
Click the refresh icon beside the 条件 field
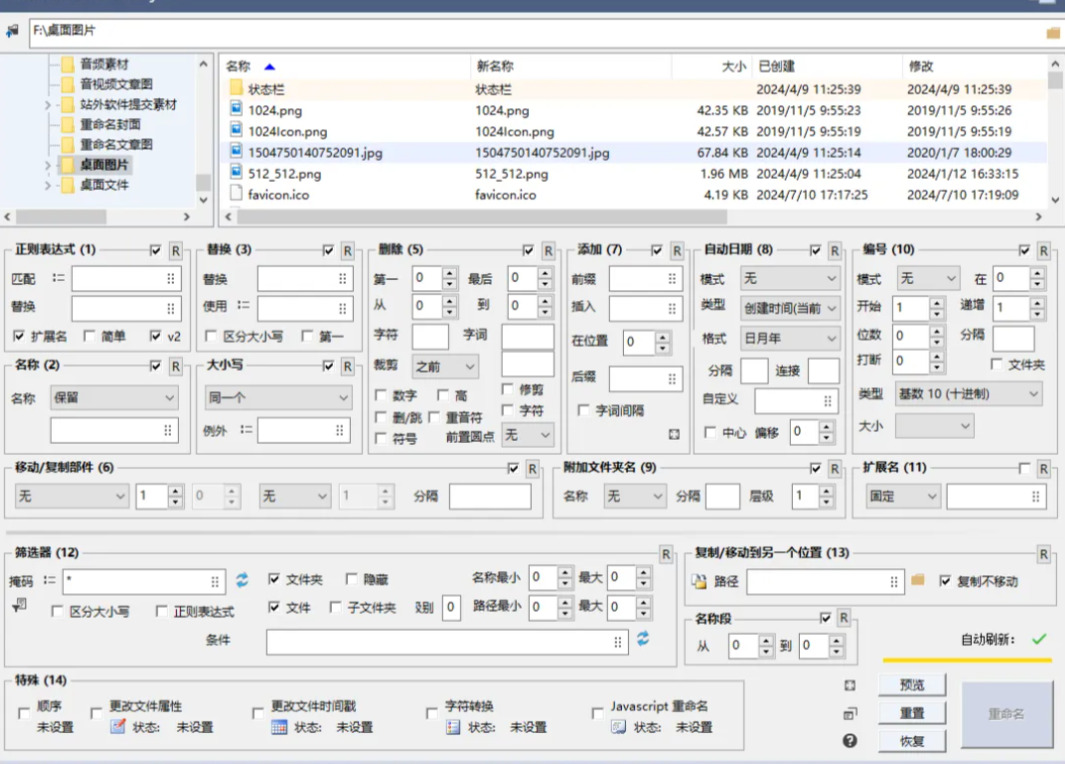[643, 639]
